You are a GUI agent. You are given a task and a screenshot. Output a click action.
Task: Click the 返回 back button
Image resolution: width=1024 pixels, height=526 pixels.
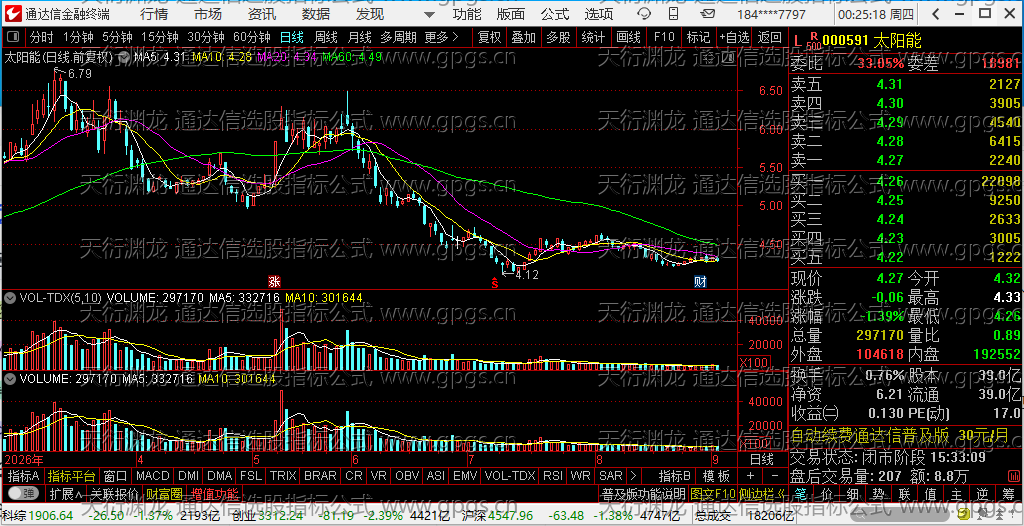pos(769,37)
